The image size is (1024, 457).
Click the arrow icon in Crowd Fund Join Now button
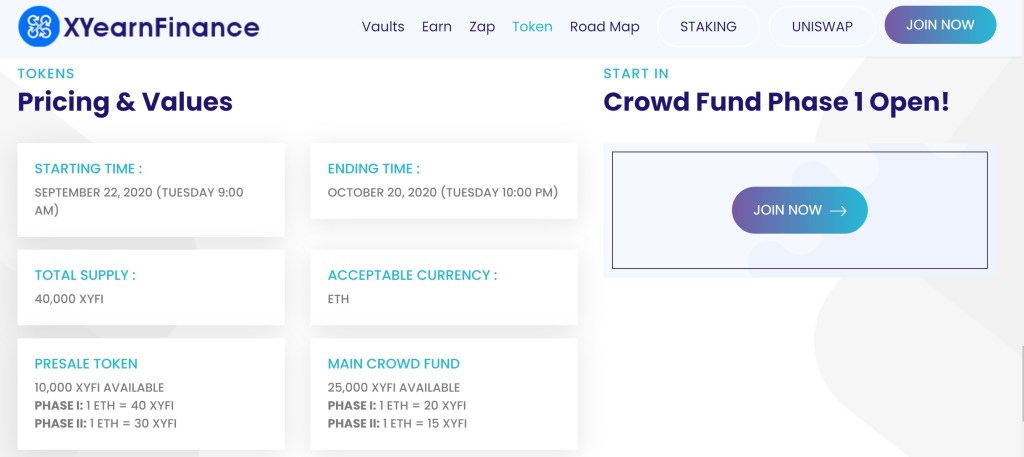click(x=839, y=211)
